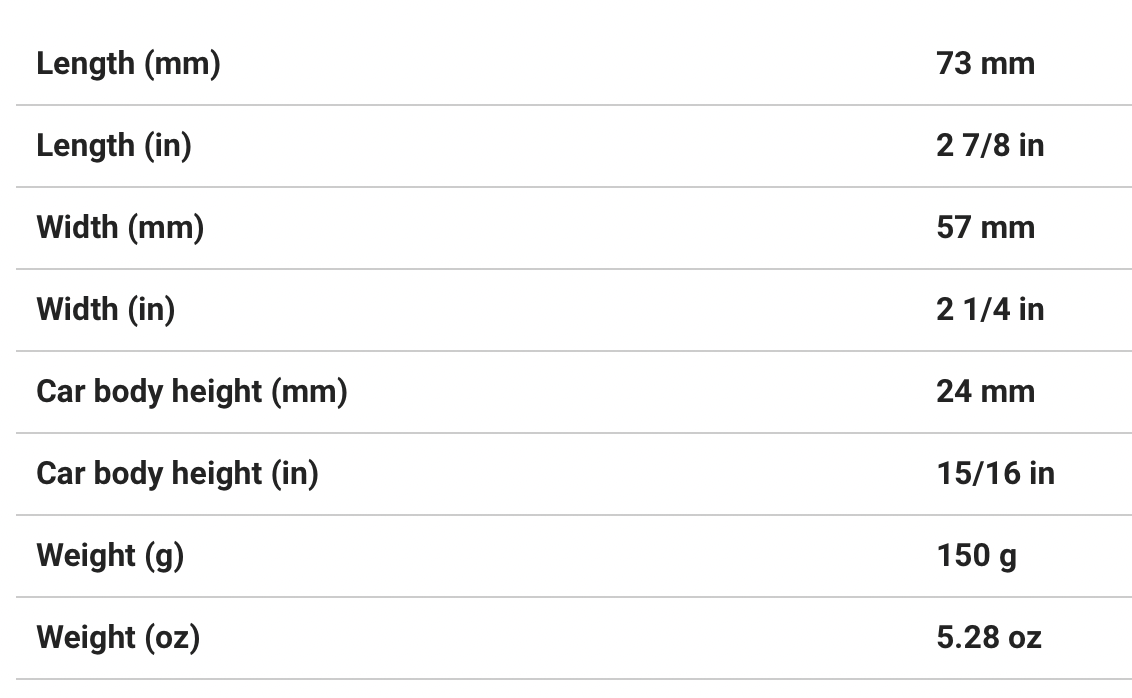
Task: Select the 15/16 in value
Action: 995,474
